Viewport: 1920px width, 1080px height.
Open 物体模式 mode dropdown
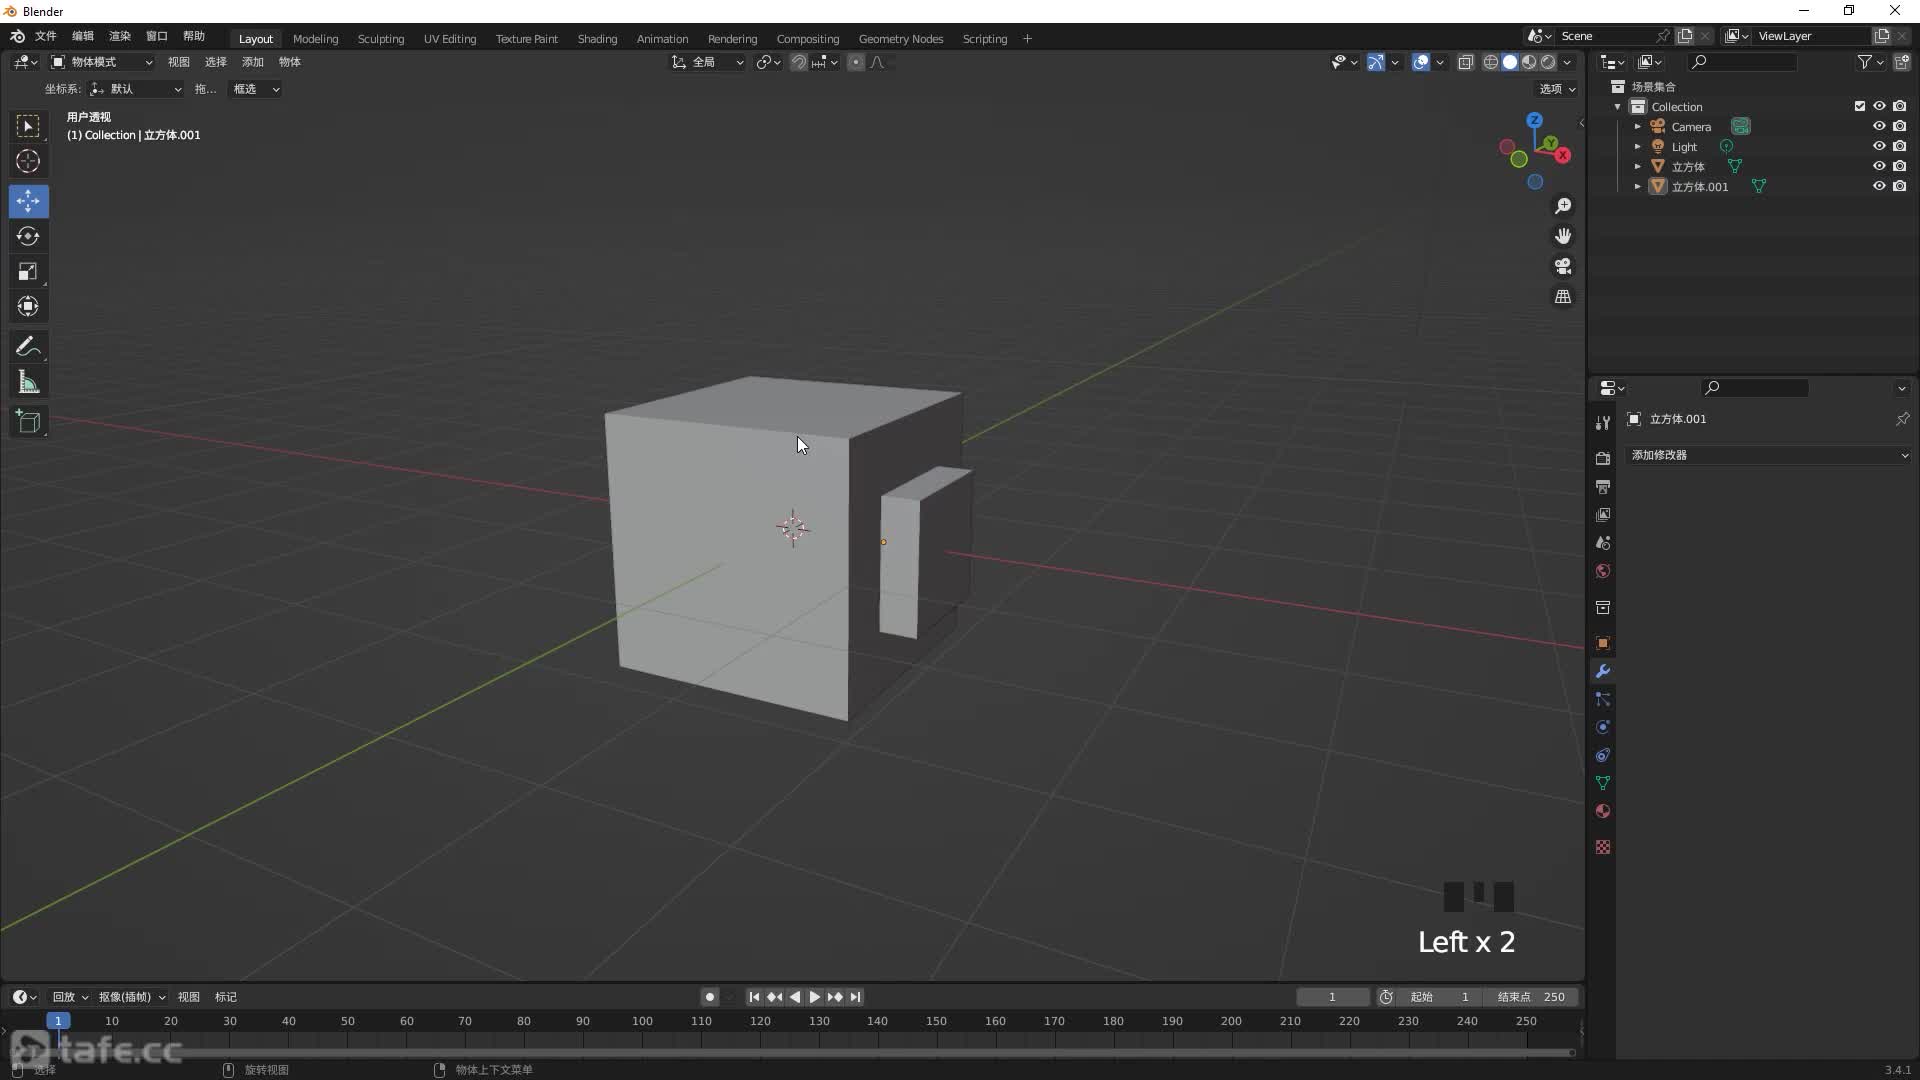[x=102, y=62]
